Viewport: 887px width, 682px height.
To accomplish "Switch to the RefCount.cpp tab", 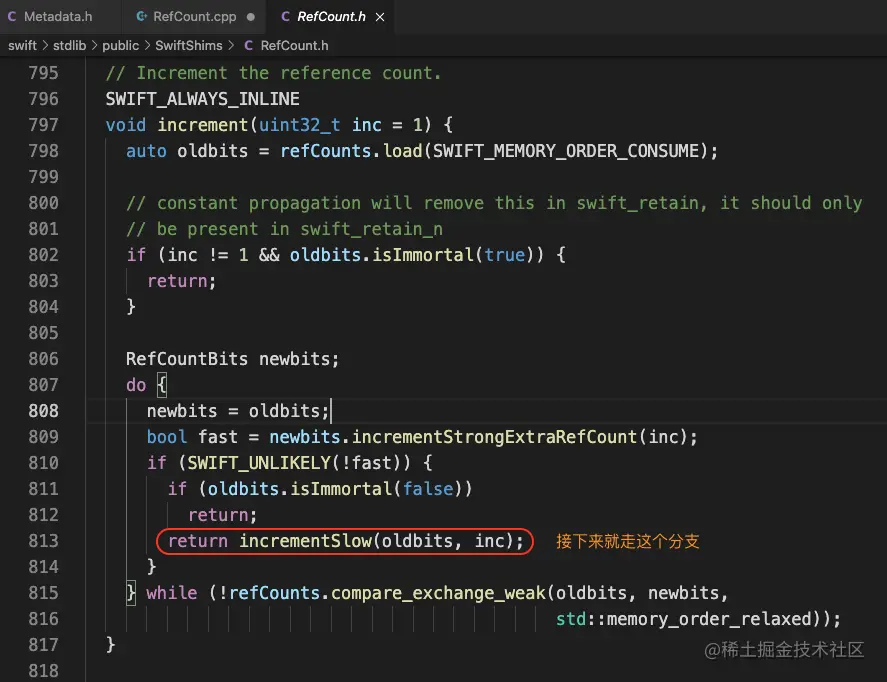I will [x=195, y=16].
